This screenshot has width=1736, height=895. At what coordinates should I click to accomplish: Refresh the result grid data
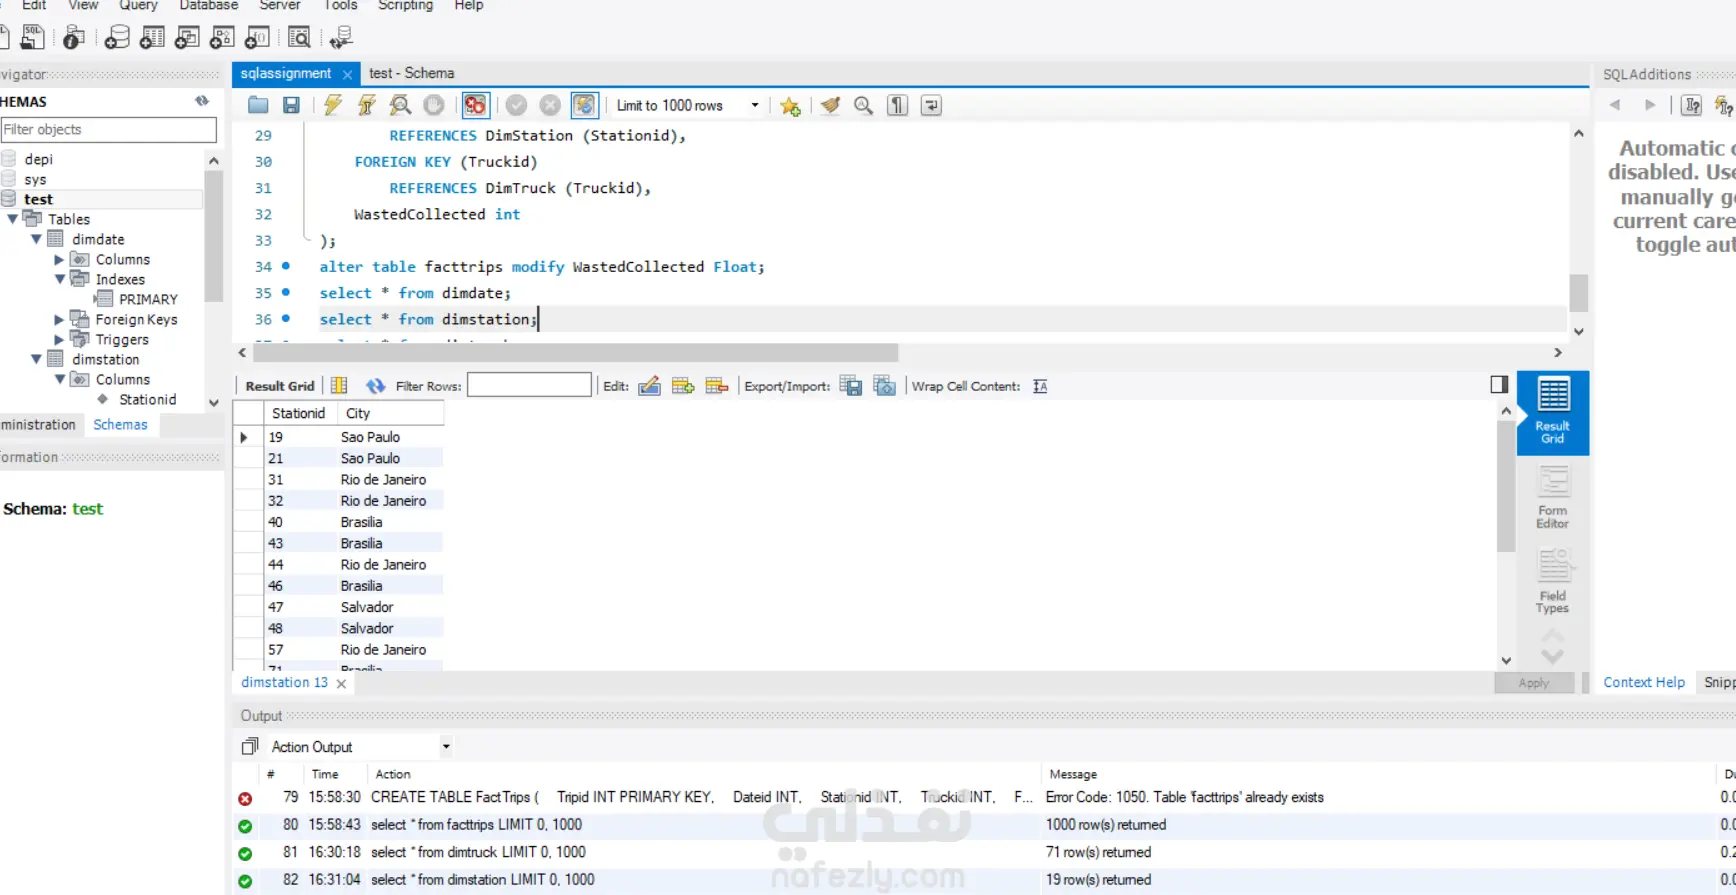(x=375, y=386)
